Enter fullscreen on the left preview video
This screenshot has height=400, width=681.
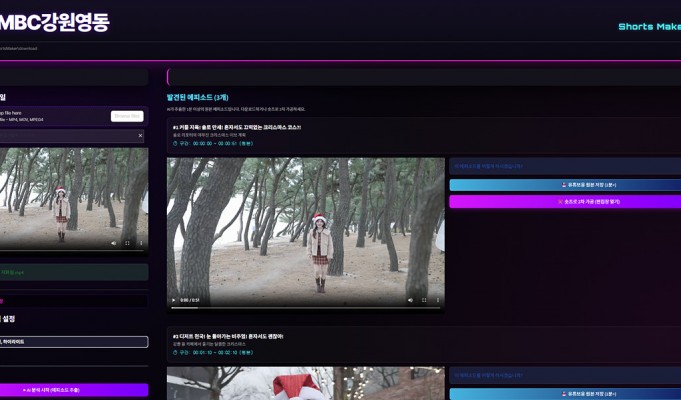(x=127, y=243)
